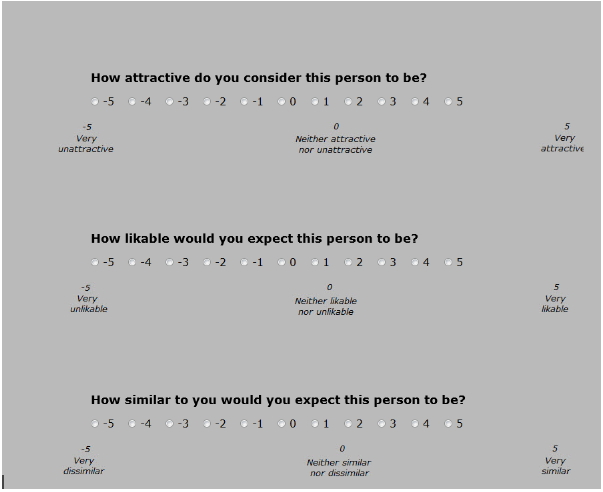Choose -3 on the similarity scale

point(169,424)
